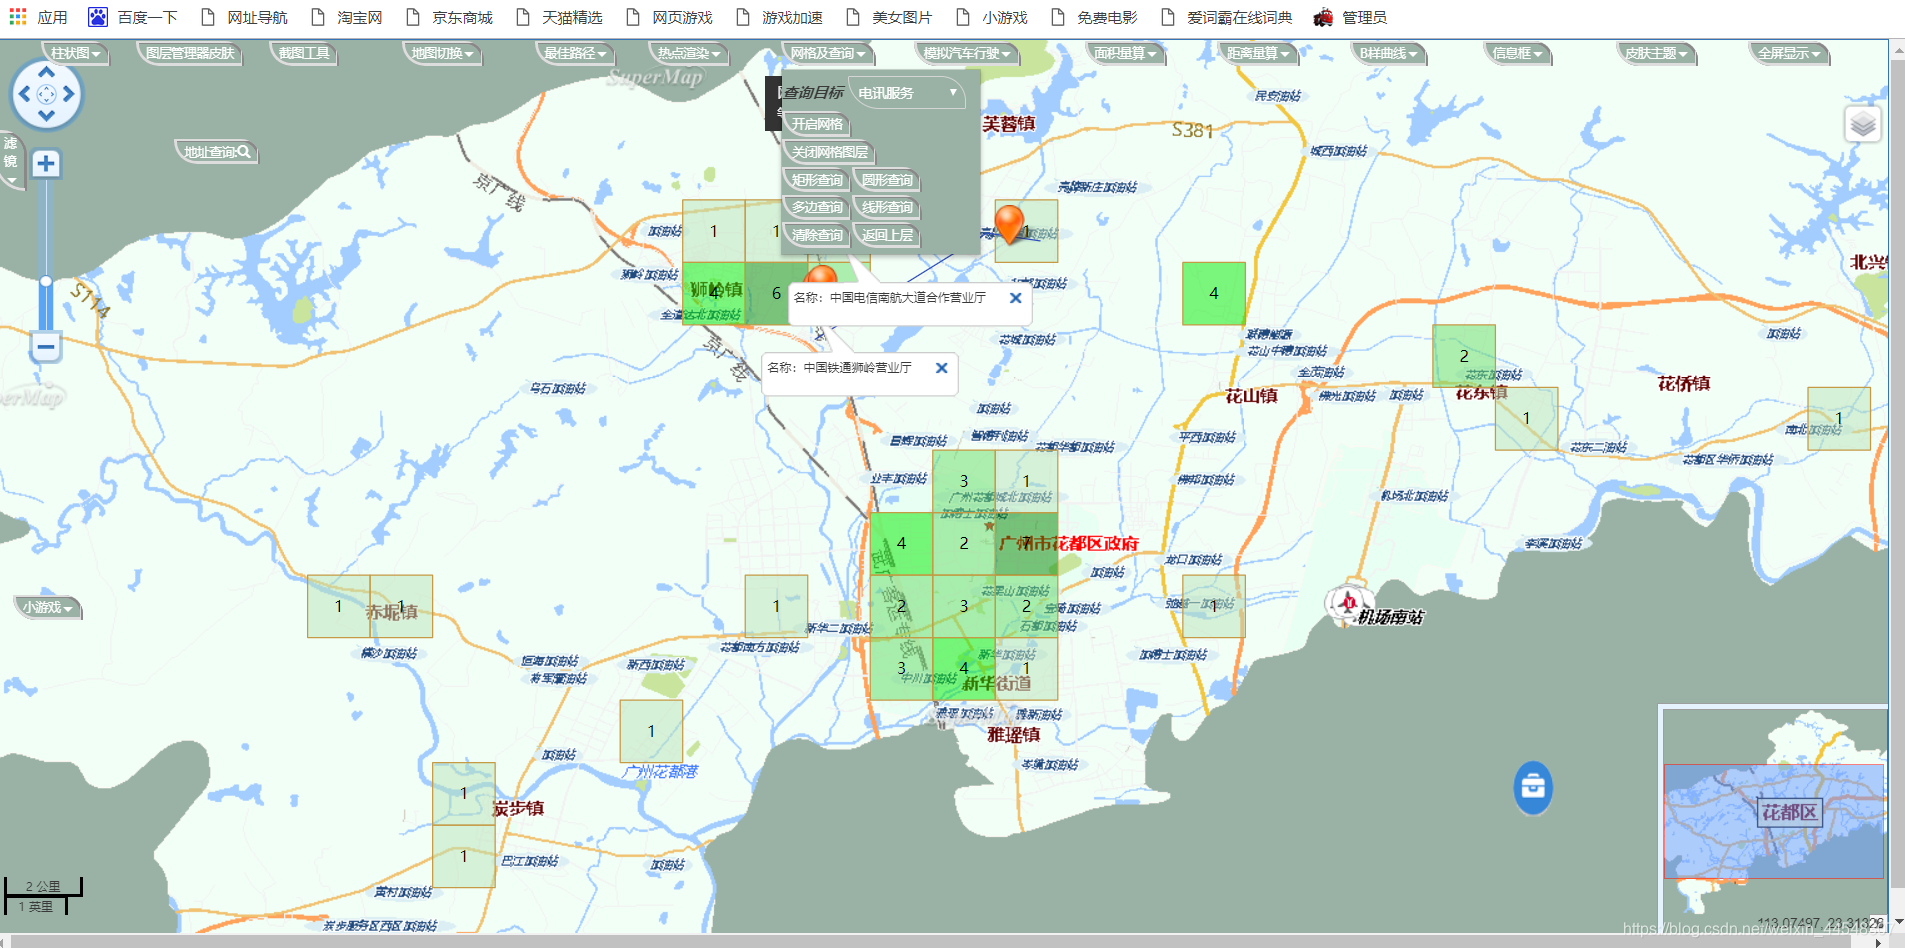The width and height of the screenshot is (1905, 948).
Task: Click the orange marker near 芙蓉镇
Action: tap(1009, 223)
